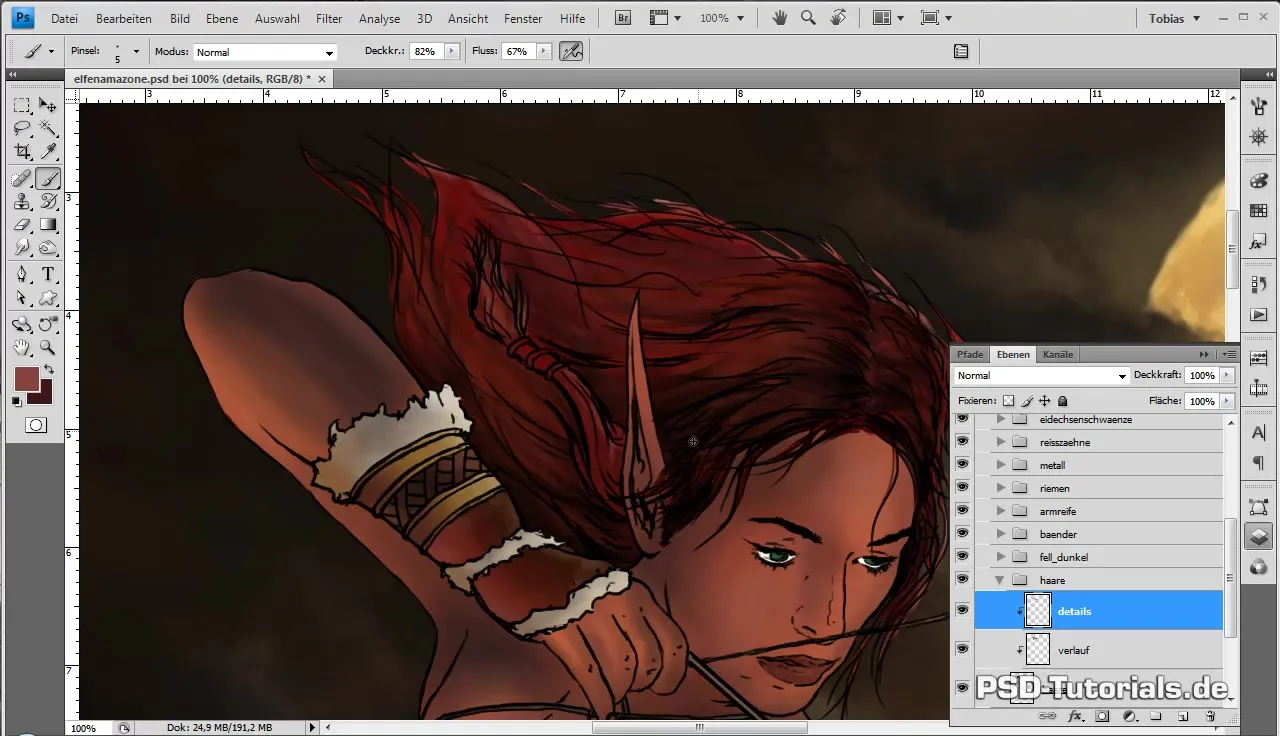Select the Hand tool in the toolbox
The height and width of the screenshot is (736, 1280).
[22, 347]
